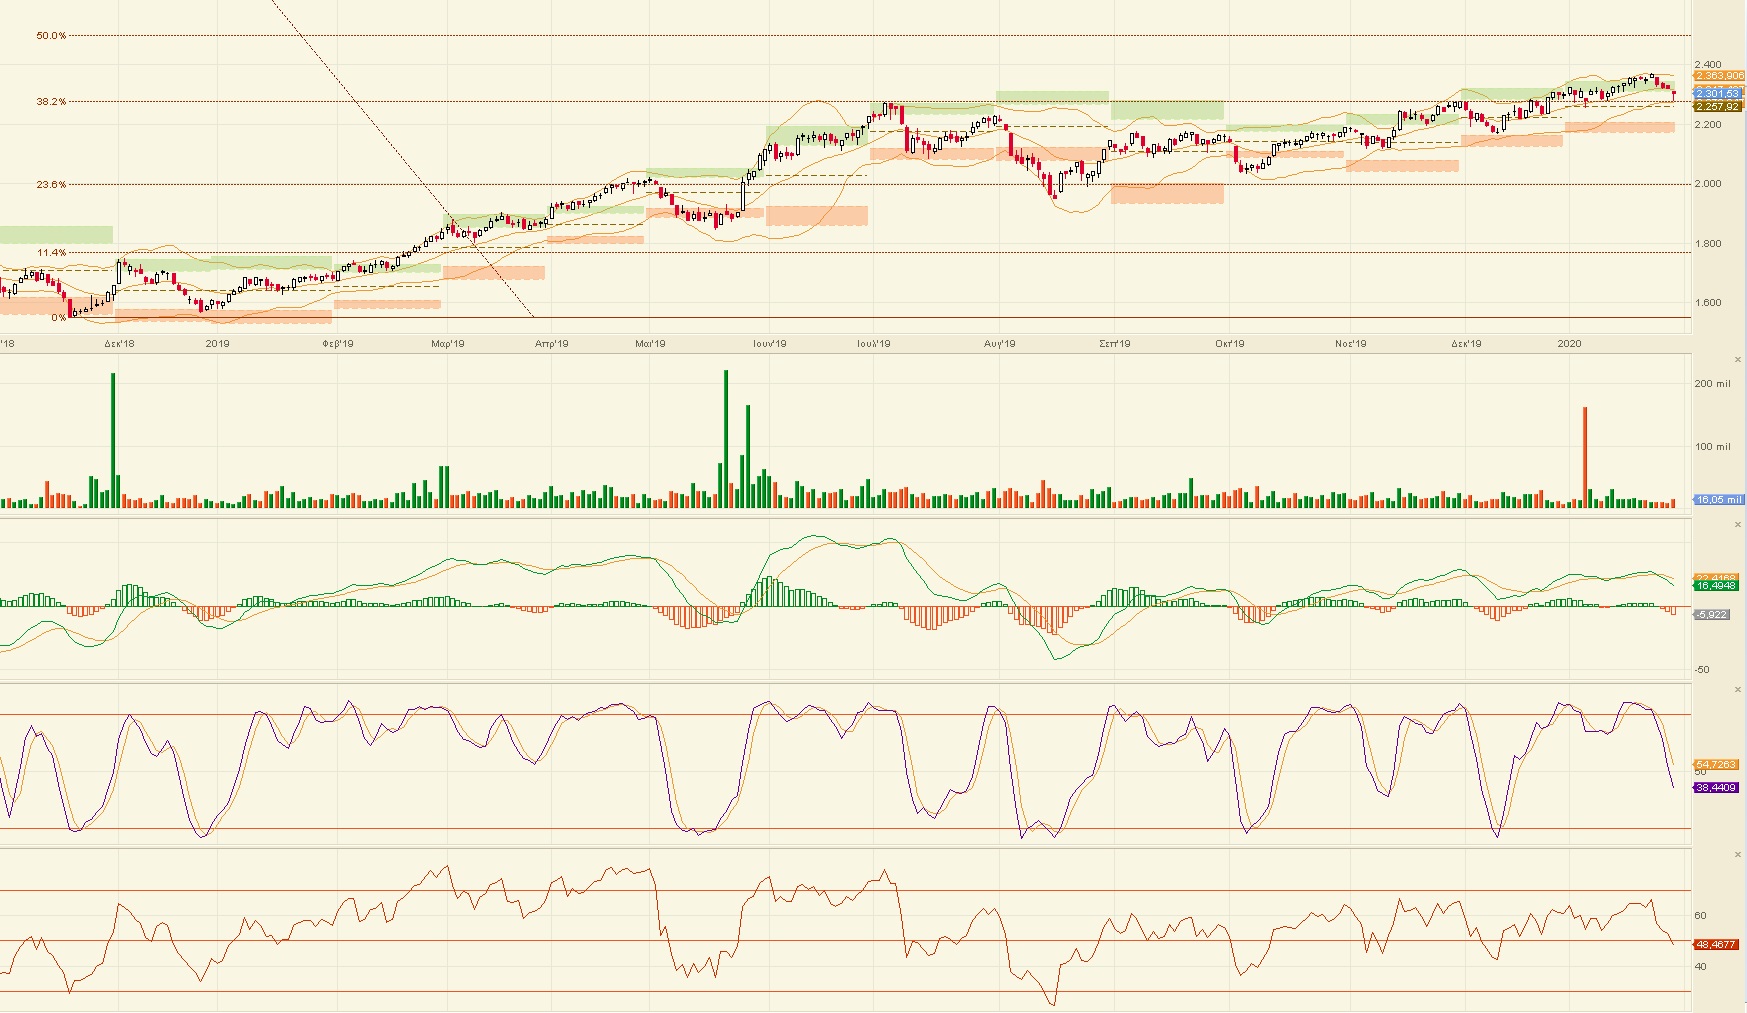Select the 38.2% Fibonacci level label
This screenshot has height=1013, width=1747.
click(51, 101)
